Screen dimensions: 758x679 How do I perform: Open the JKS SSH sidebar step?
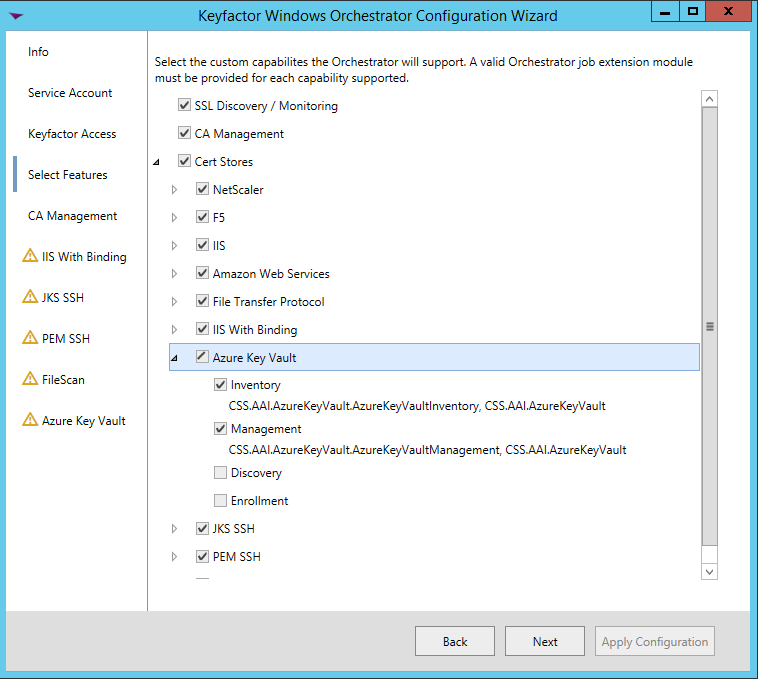point(63,298)
